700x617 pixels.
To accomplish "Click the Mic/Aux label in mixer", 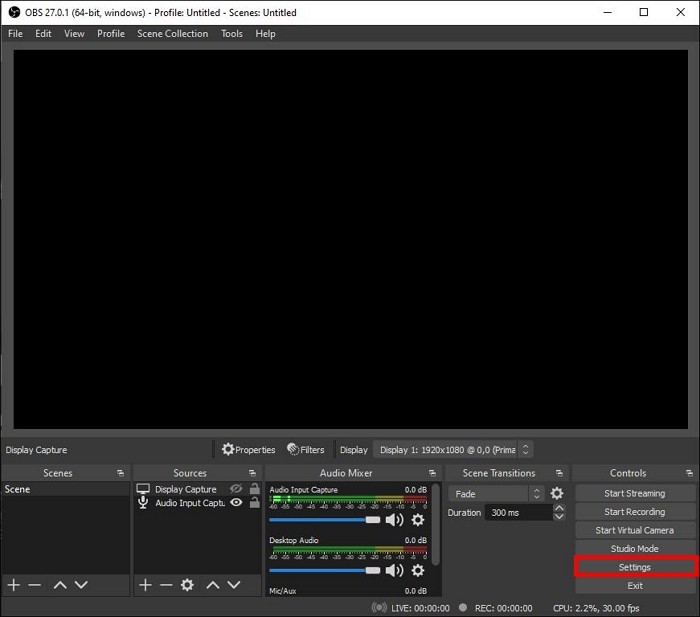I will (x=283, y=591).
